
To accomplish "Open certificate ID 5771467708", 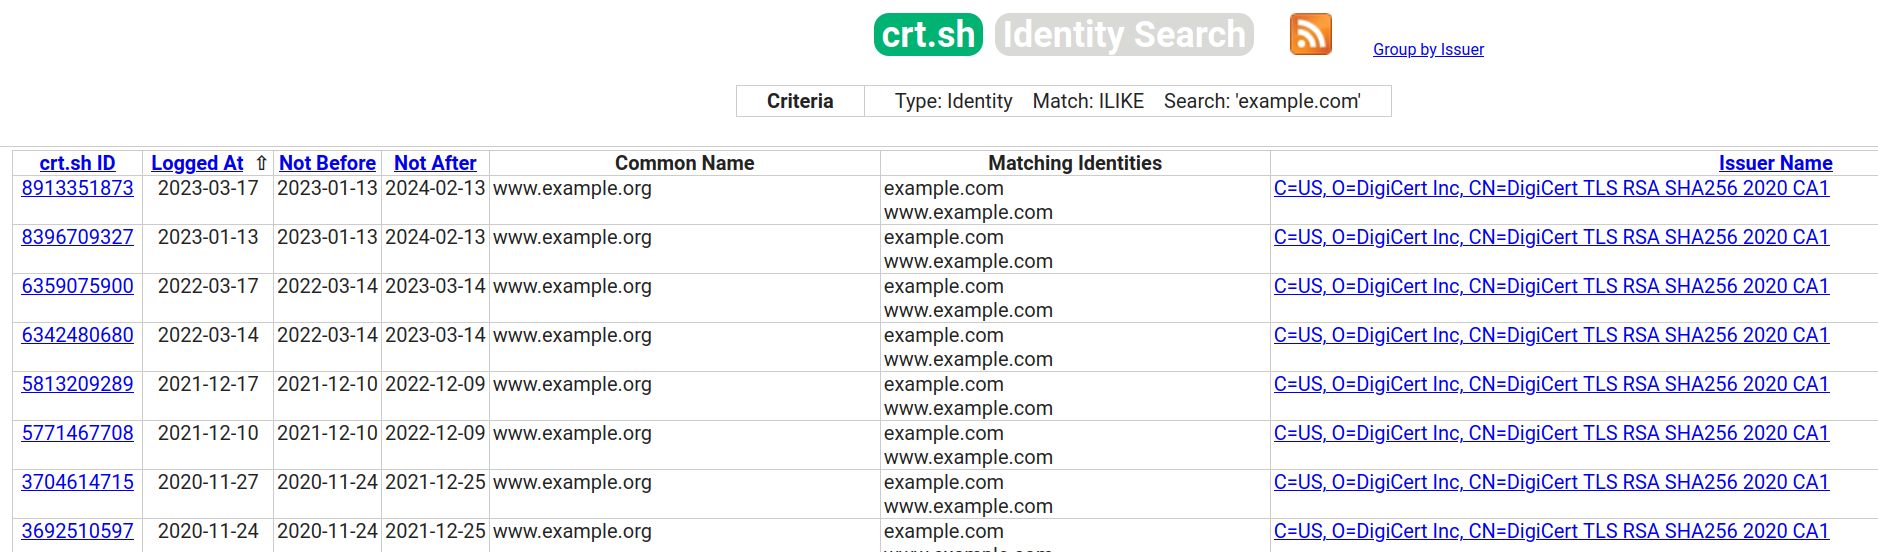I will point(77,433).
